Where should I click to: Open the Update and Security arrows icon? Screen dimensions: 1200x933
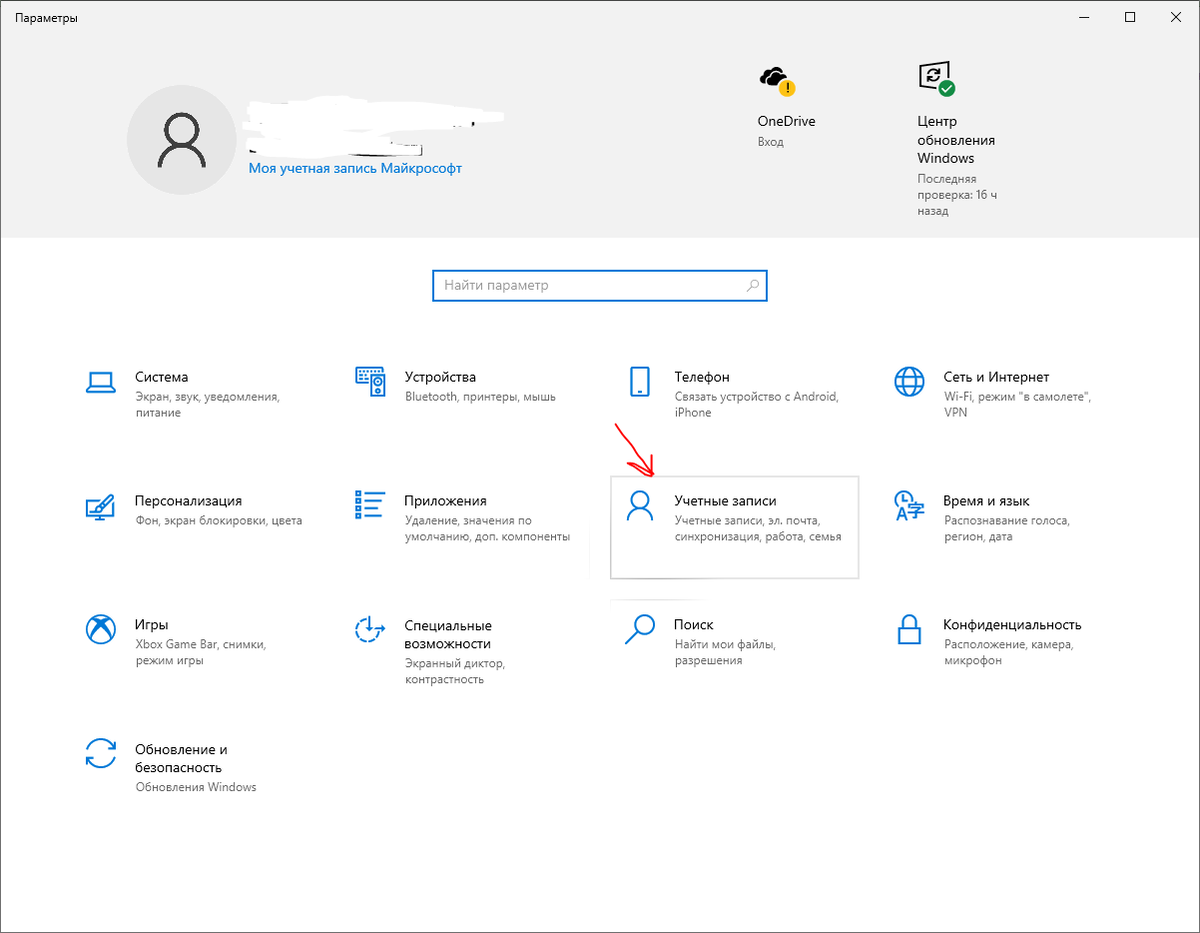[101, 753]
